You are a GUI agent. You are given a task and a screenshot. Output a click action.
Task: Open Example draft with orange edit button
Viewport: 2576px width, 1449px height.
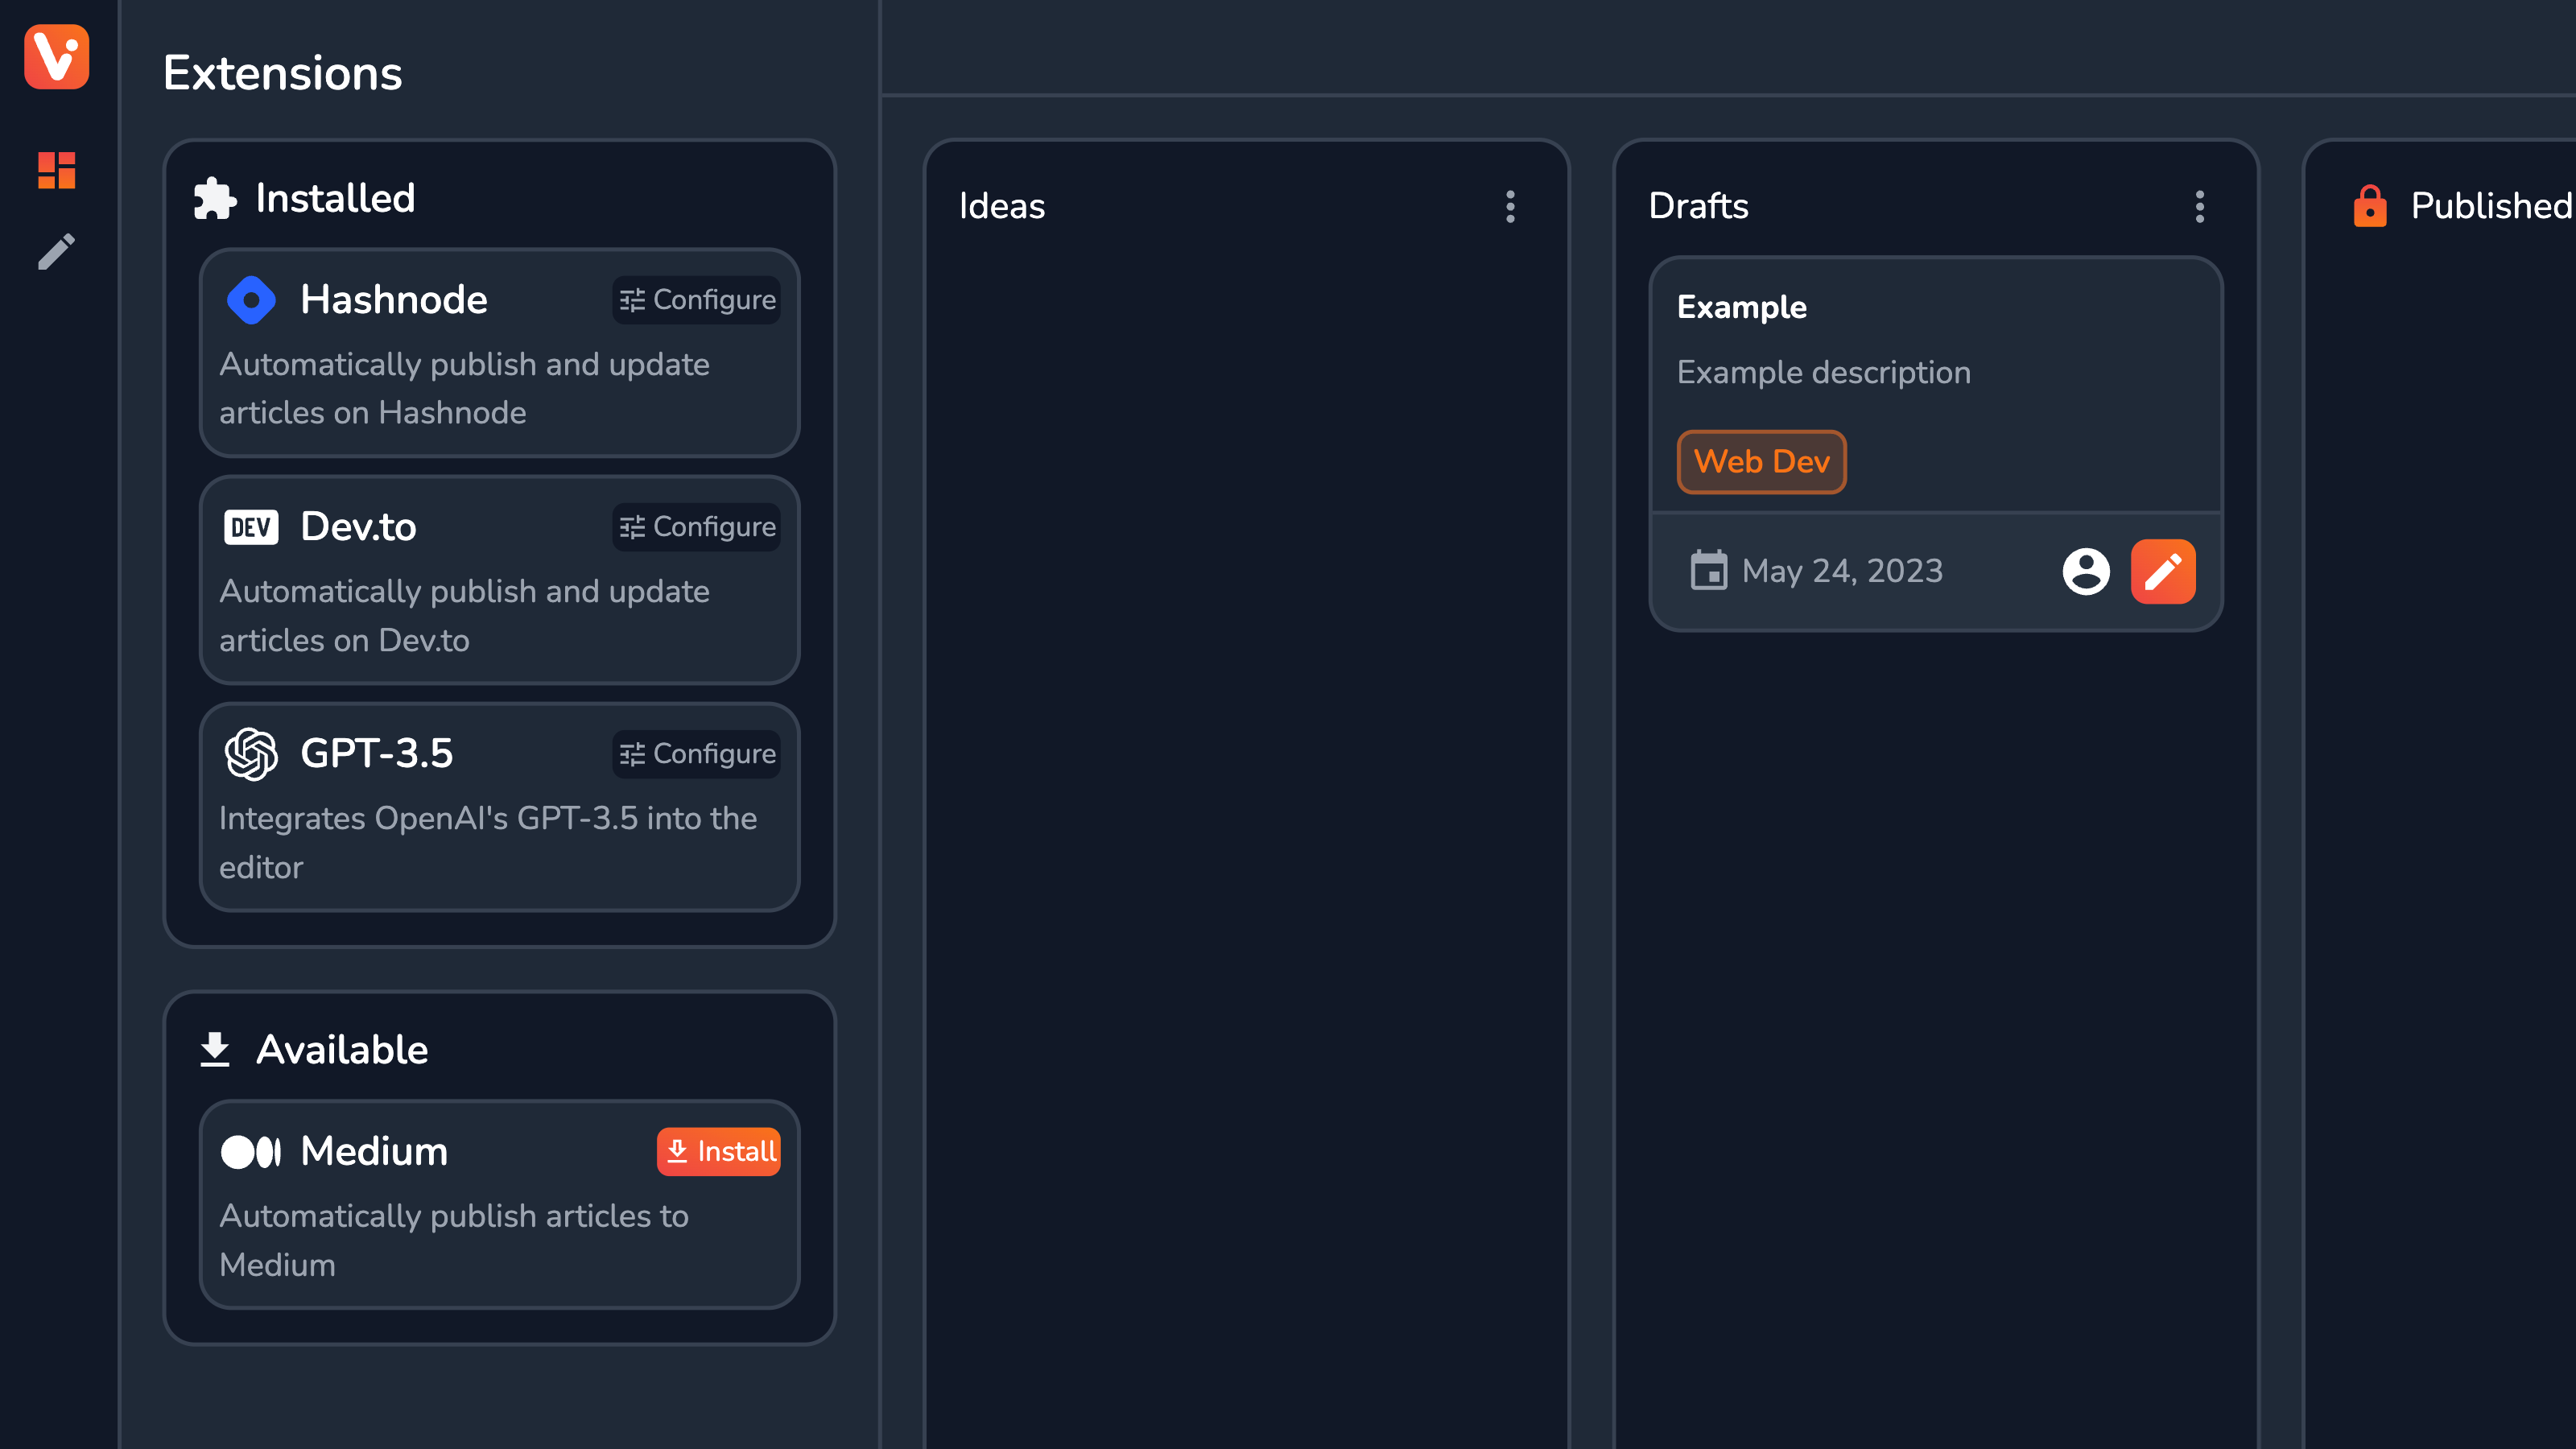(2163, 571)
